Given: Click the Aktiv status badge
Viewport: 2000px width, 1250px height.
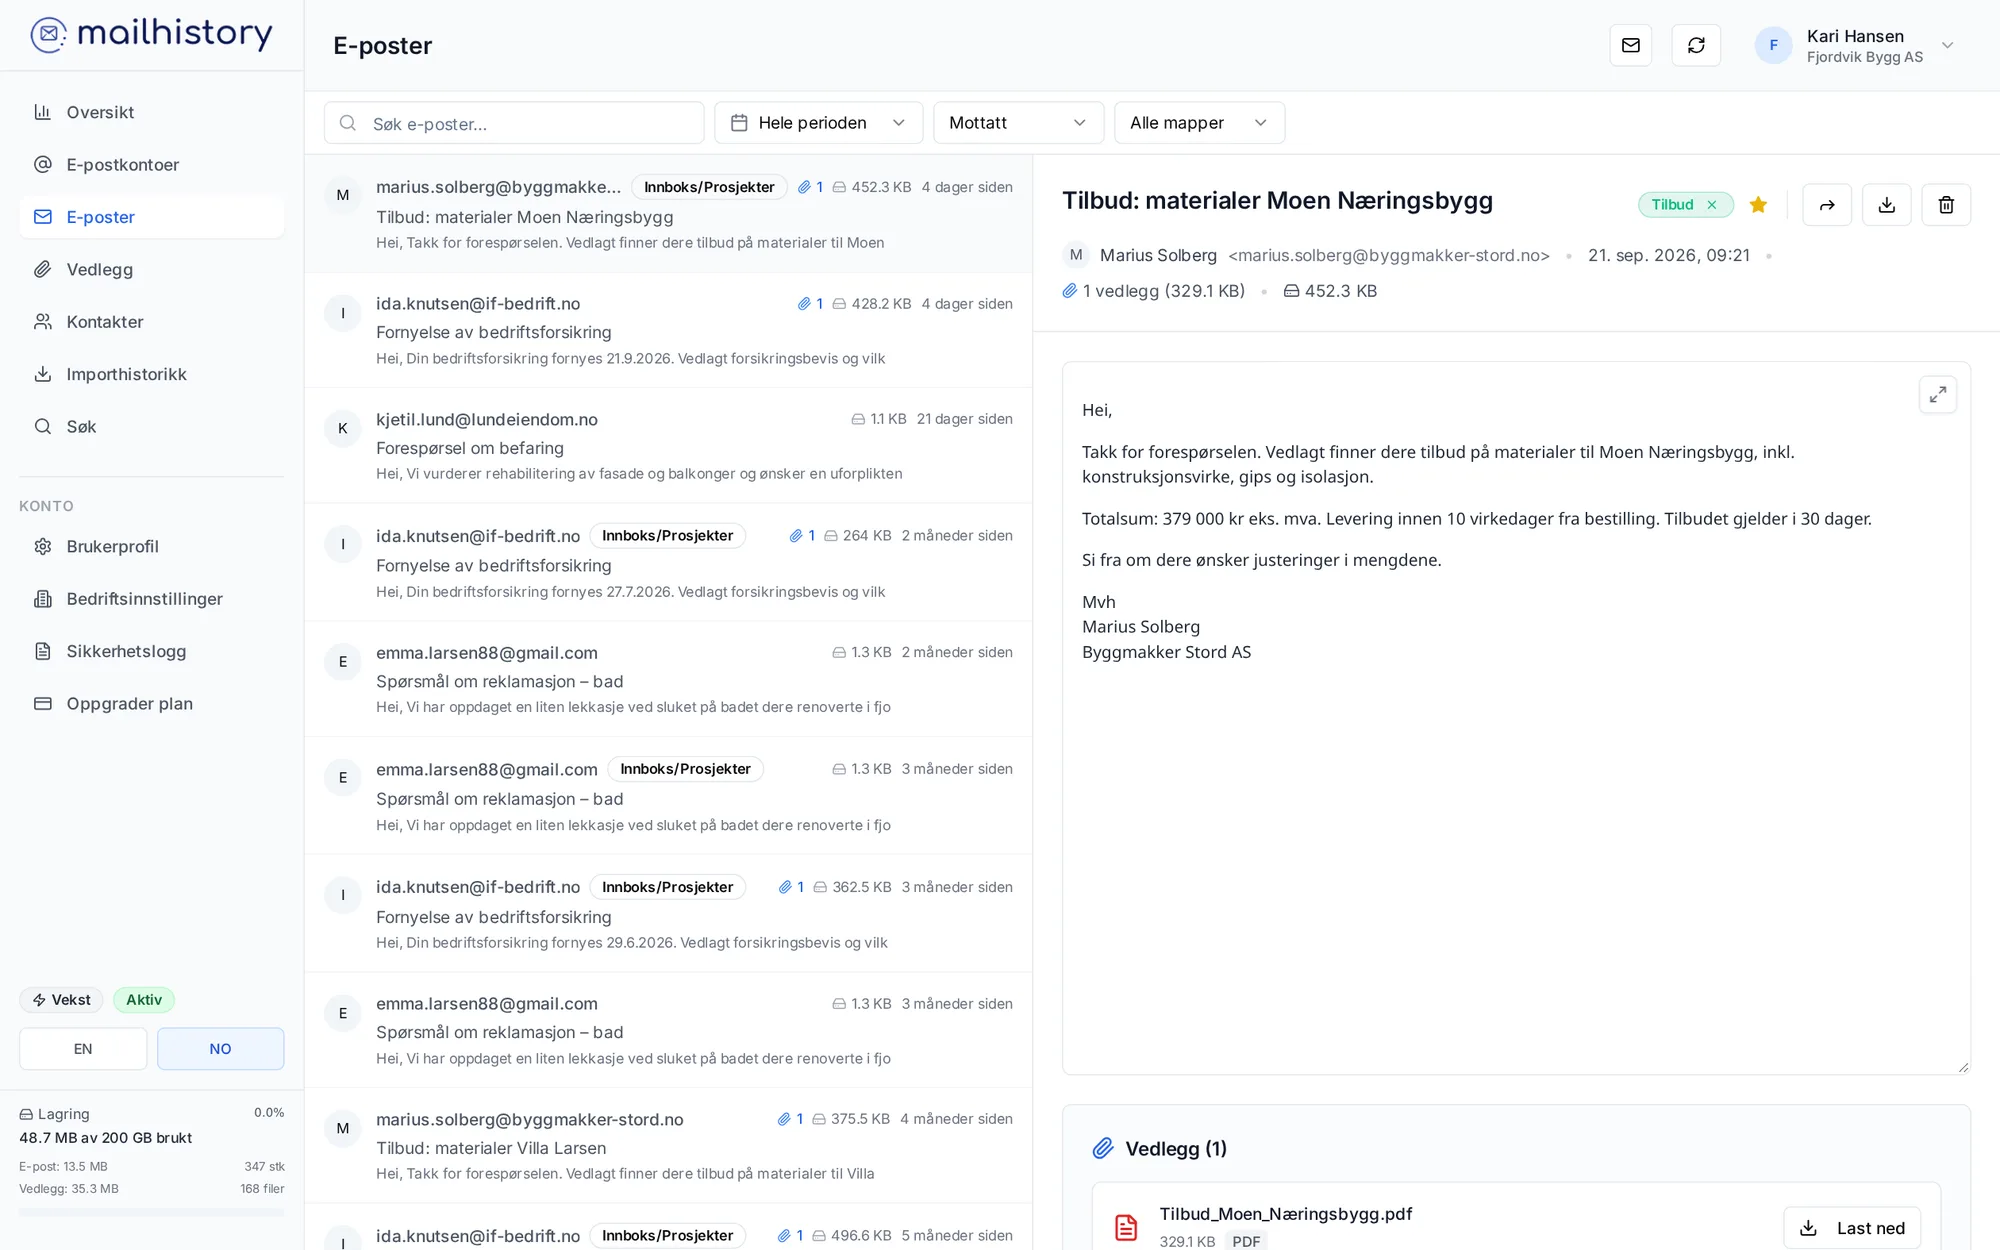Looking at the screenshot, I should pos(144,1000).
